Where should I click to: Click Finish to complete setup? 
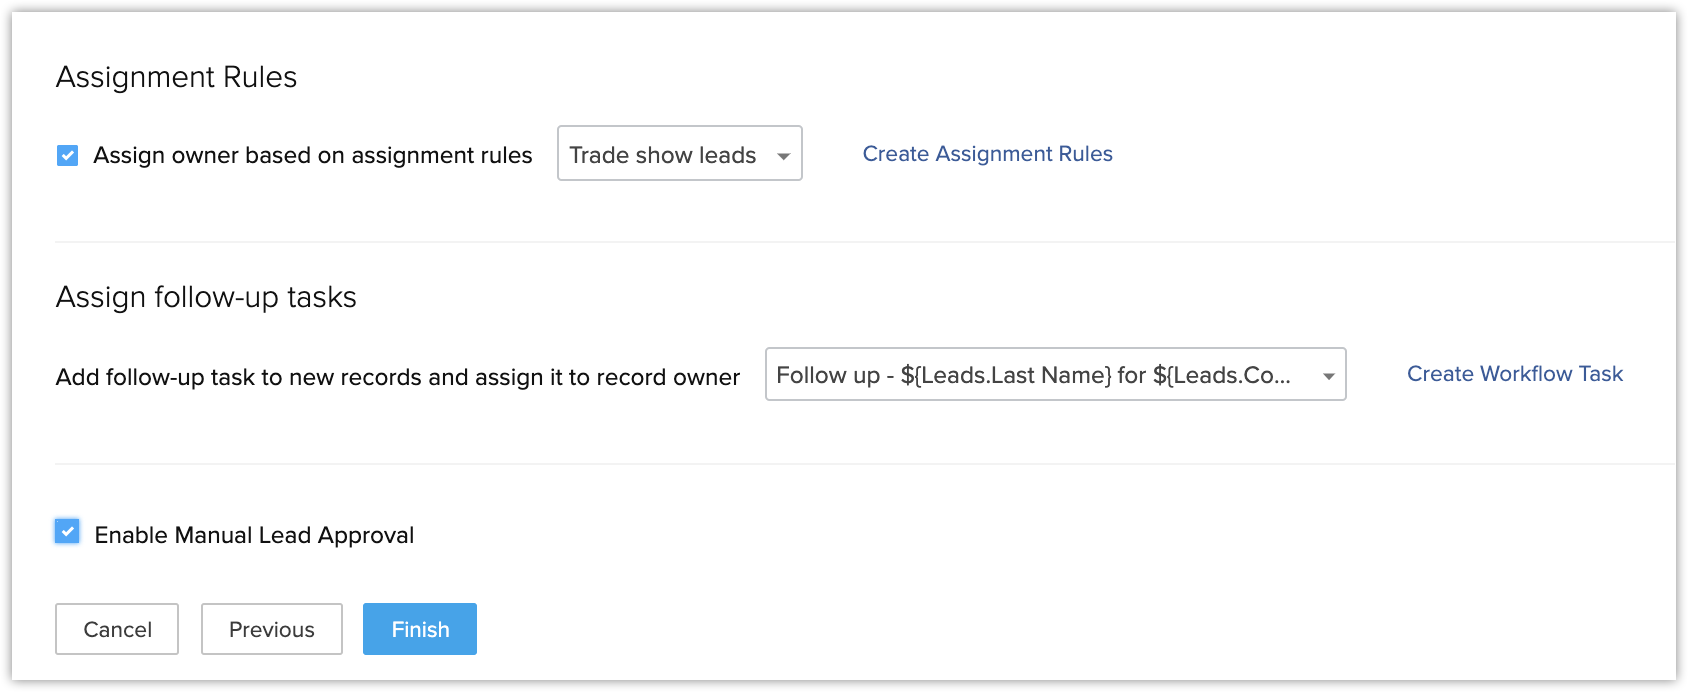(x=420, y=629)
